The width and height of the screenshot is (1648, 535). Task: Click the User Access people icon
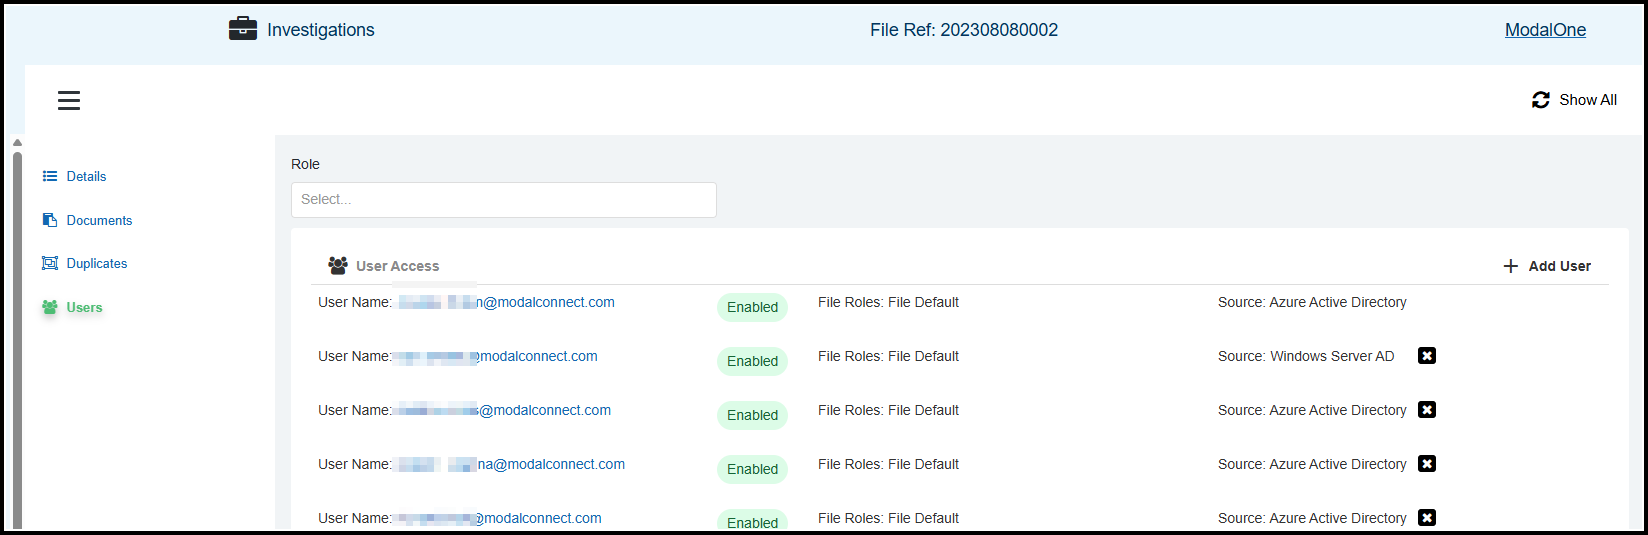[338, 266]
